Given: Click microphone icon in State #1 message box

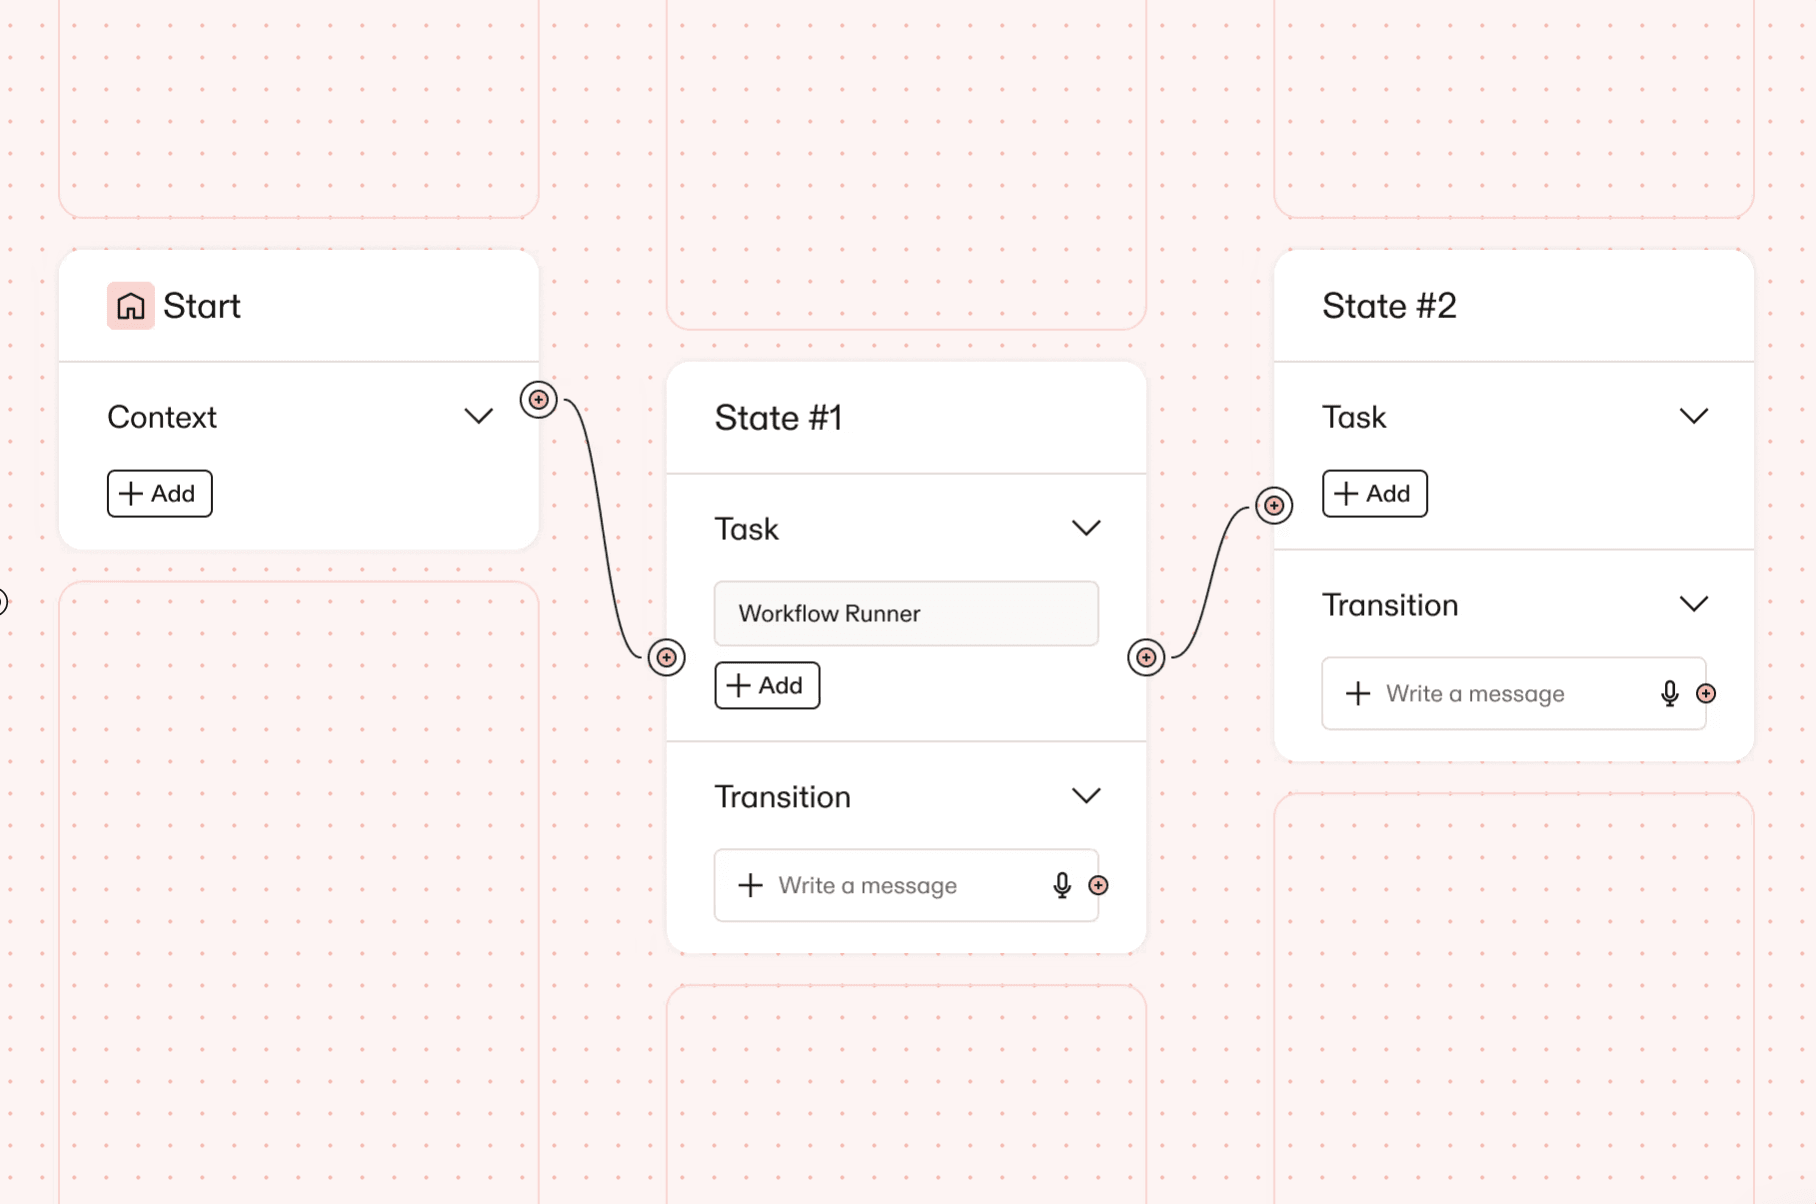Looking at the screenshot, I should [x=1061, y=885].
